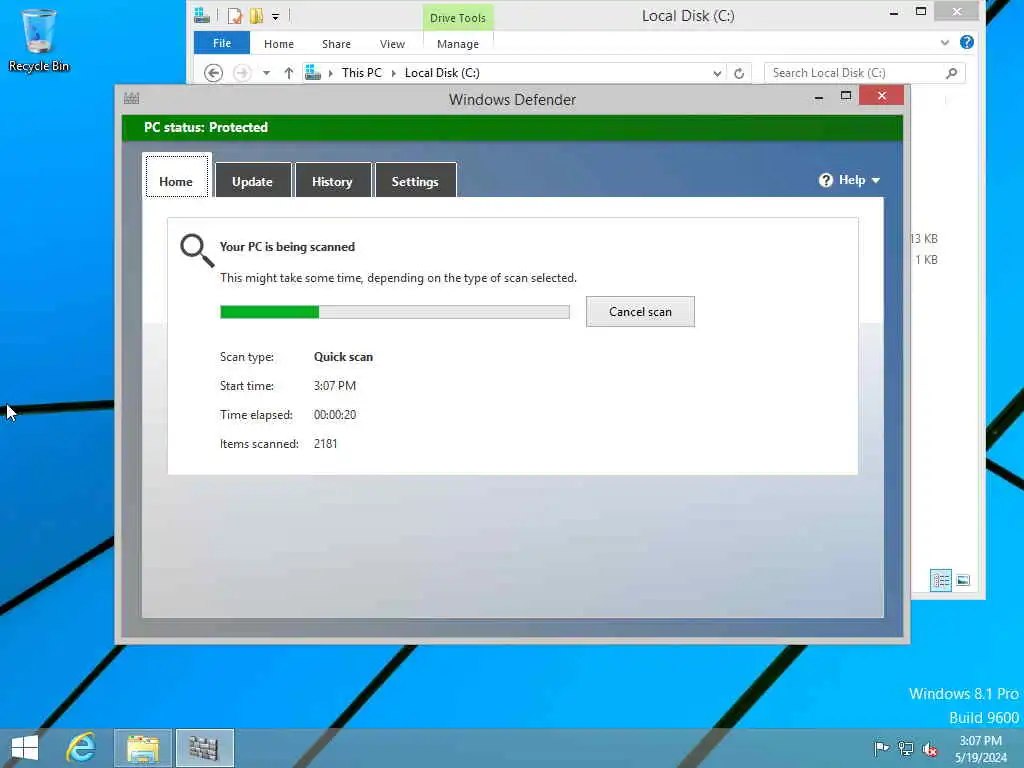Expand arrow before This PC breadcrumb
Screen dimensions: 1024x768
point(331,73)
